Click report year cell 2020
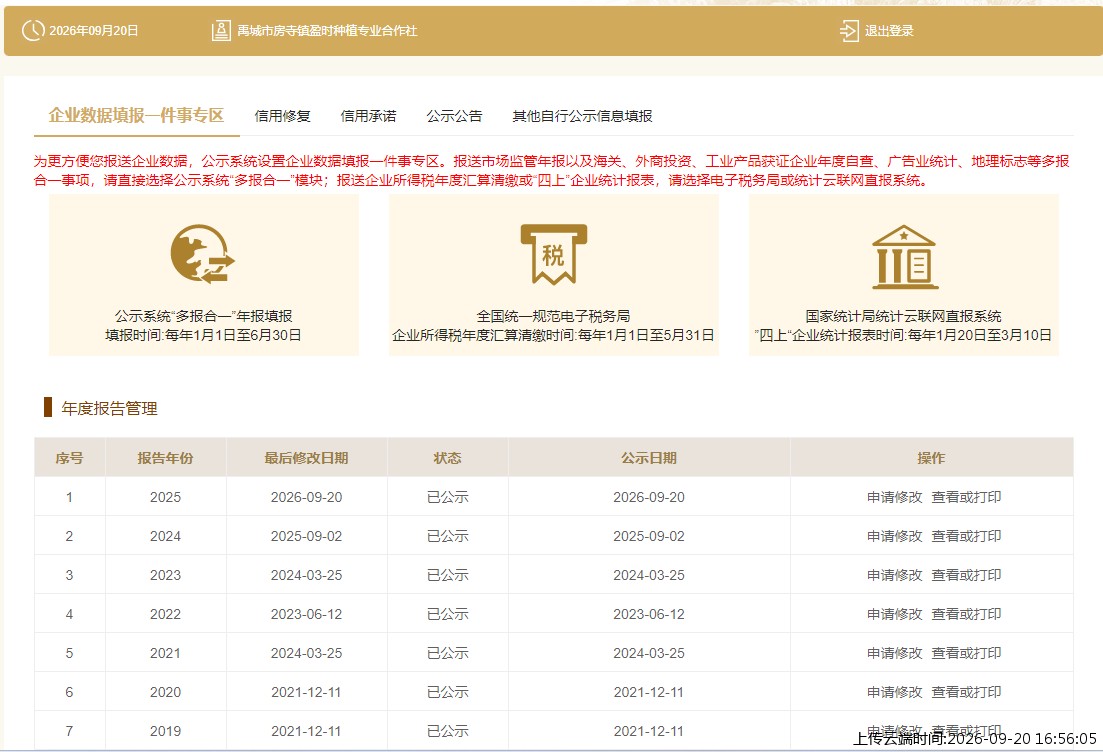 pyautogui.click(x=165, y=692)
